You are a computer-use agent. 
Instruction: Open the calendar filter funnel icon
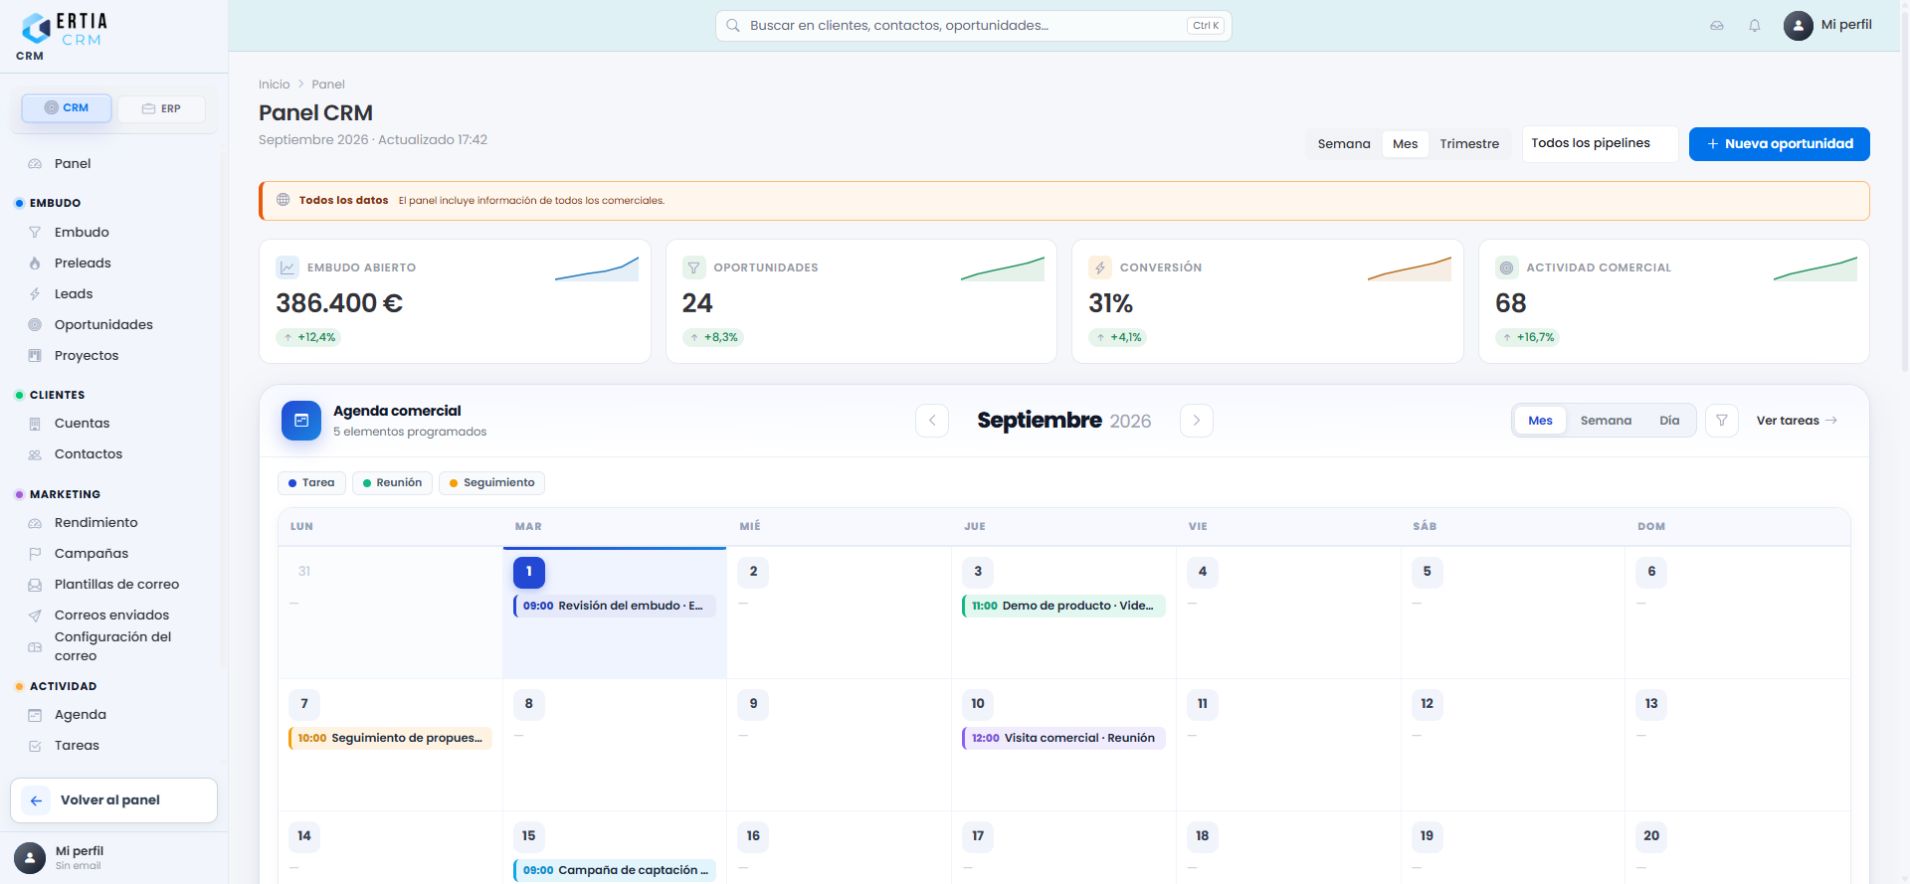pyautogui.click(x=1721, y=421)
